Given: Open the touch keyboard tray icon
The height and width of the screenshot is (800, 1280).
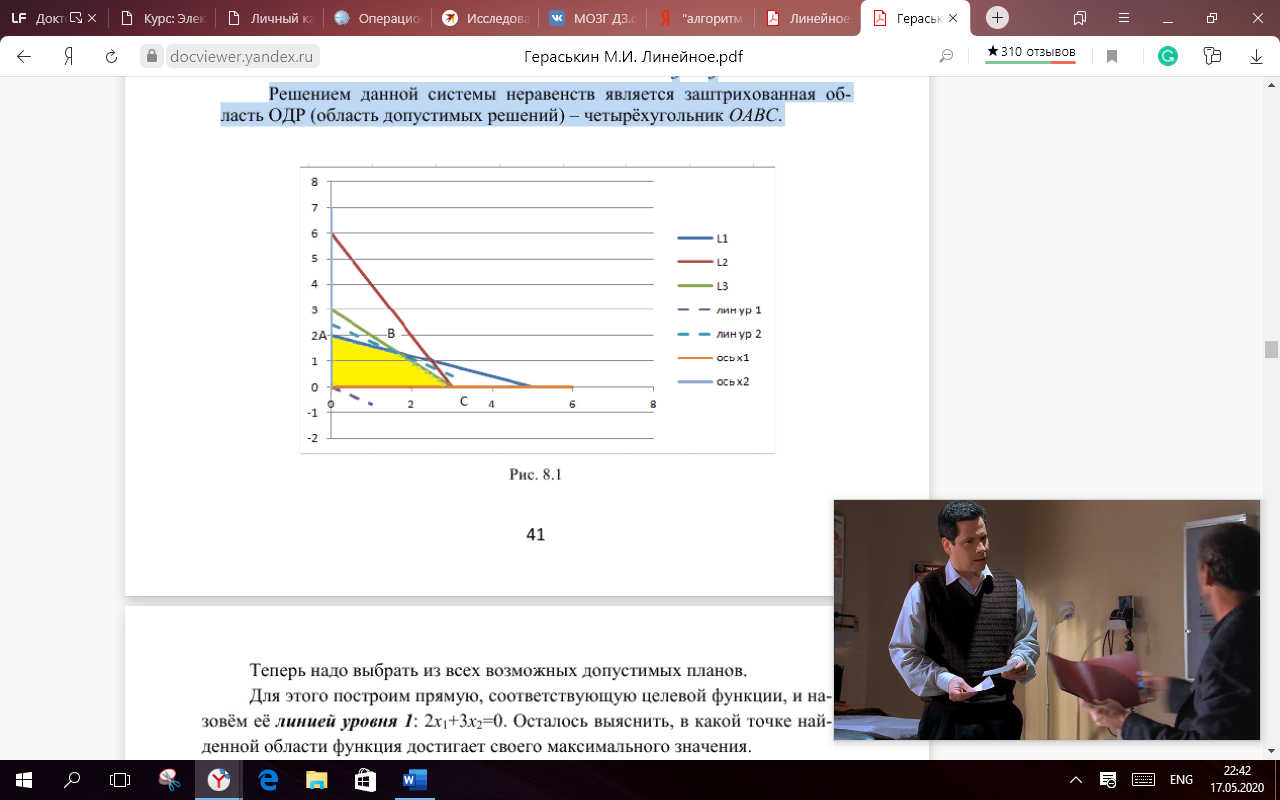Looking at the screenshot, I should (x=1141, y=779).
